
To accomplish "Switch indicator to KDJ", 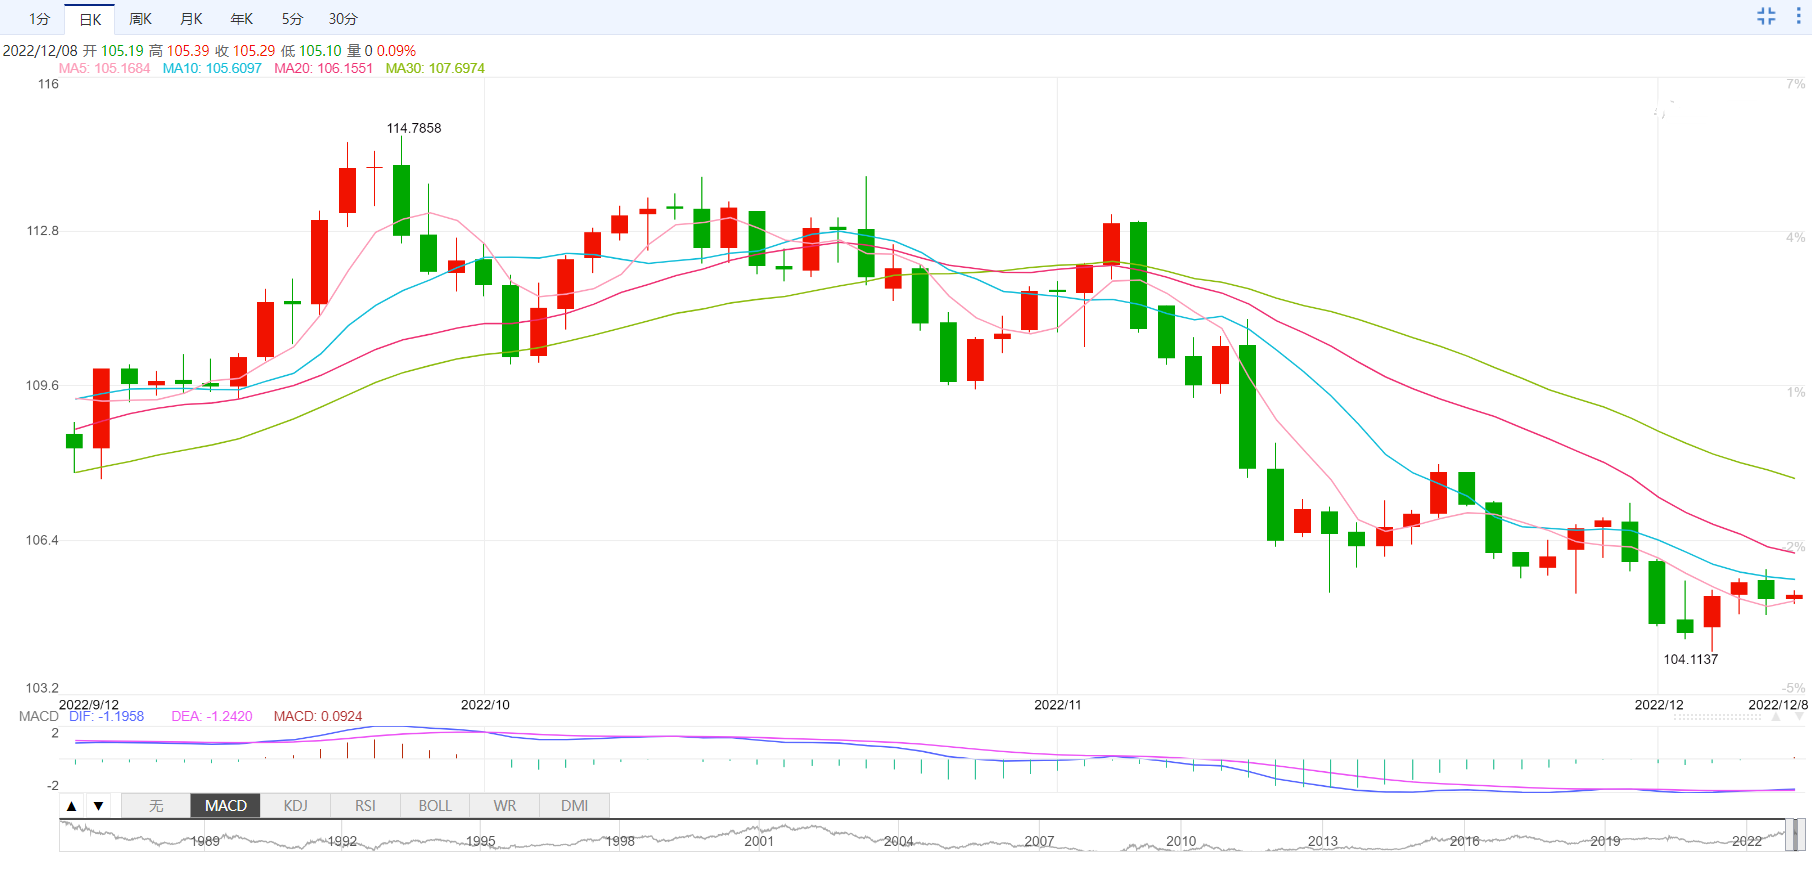I will pos(296,806).
